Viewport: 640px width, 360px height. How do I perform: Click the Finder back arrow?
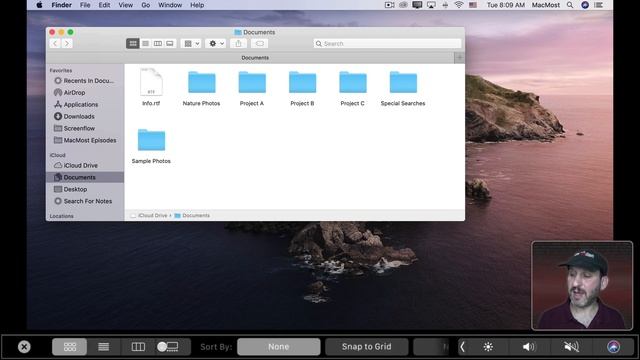point(55,43)
